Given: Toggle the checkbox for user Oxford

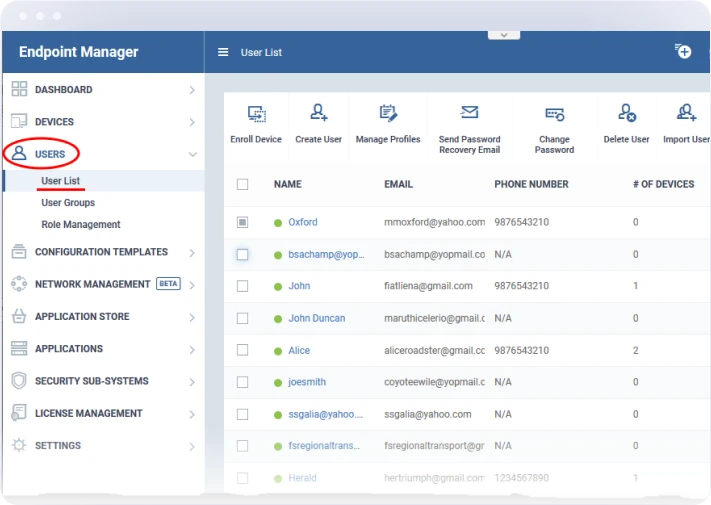Looking at the screenshot, I should 242,222.
